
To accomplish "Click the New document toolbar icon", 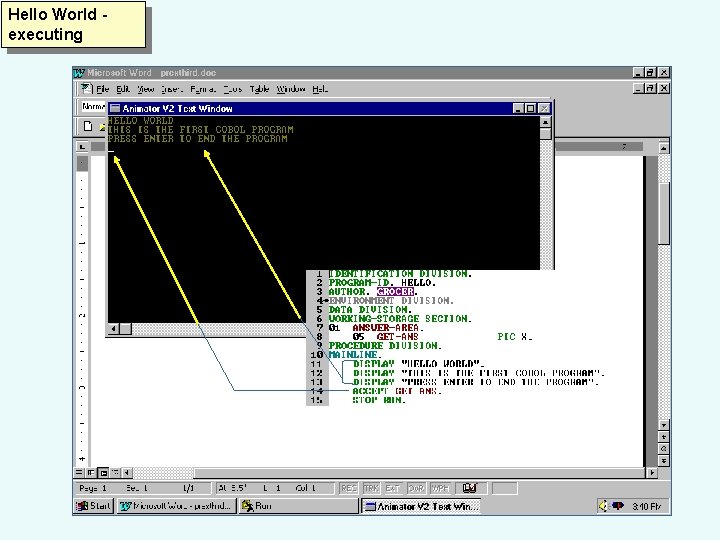I will point(88,125).
